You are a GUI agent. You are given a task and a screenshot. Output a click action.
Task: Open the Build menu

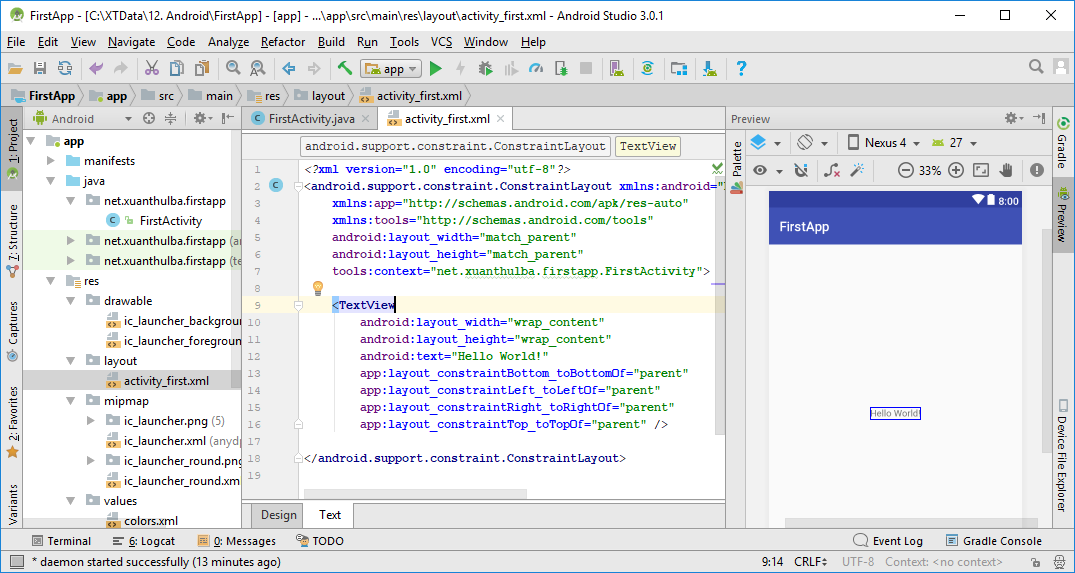331,42
